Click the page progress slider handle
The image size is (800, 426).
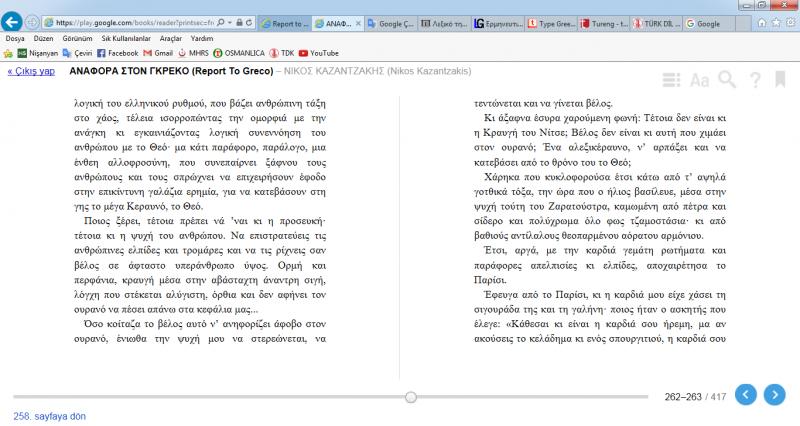pyautogui.click(x=411, y=397)
